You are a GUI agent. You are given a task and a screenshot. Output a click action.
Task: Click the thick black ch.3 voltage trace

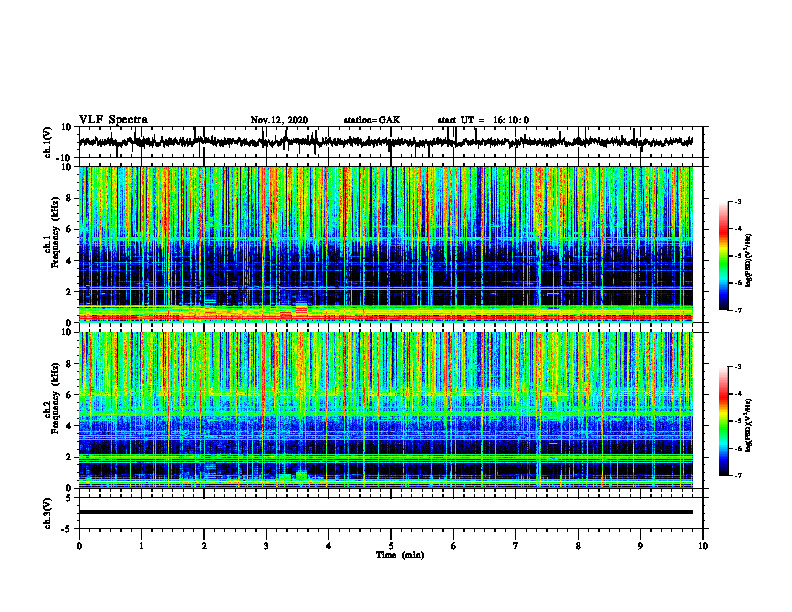click(x=385, y=512)
